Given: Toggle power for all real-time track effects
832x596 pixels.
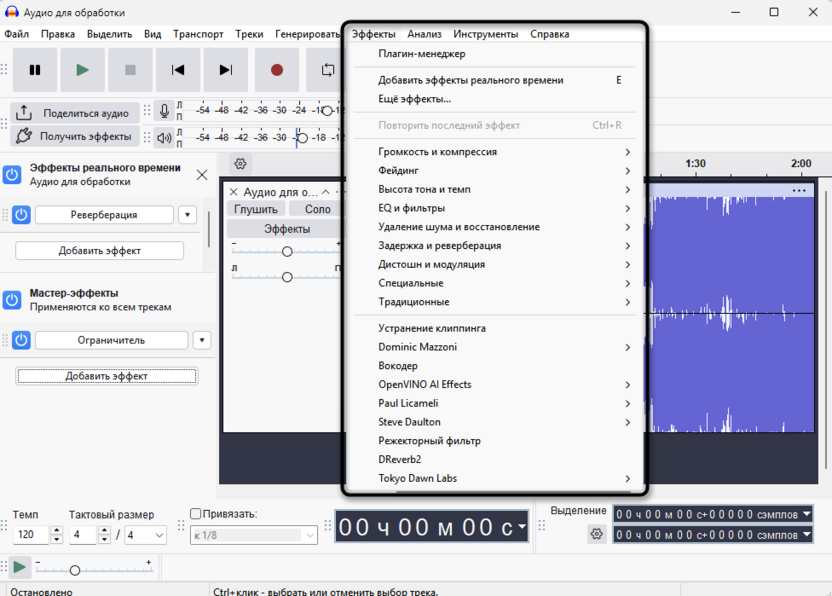Looking at the screenshot, I should (x=12, y=175).
